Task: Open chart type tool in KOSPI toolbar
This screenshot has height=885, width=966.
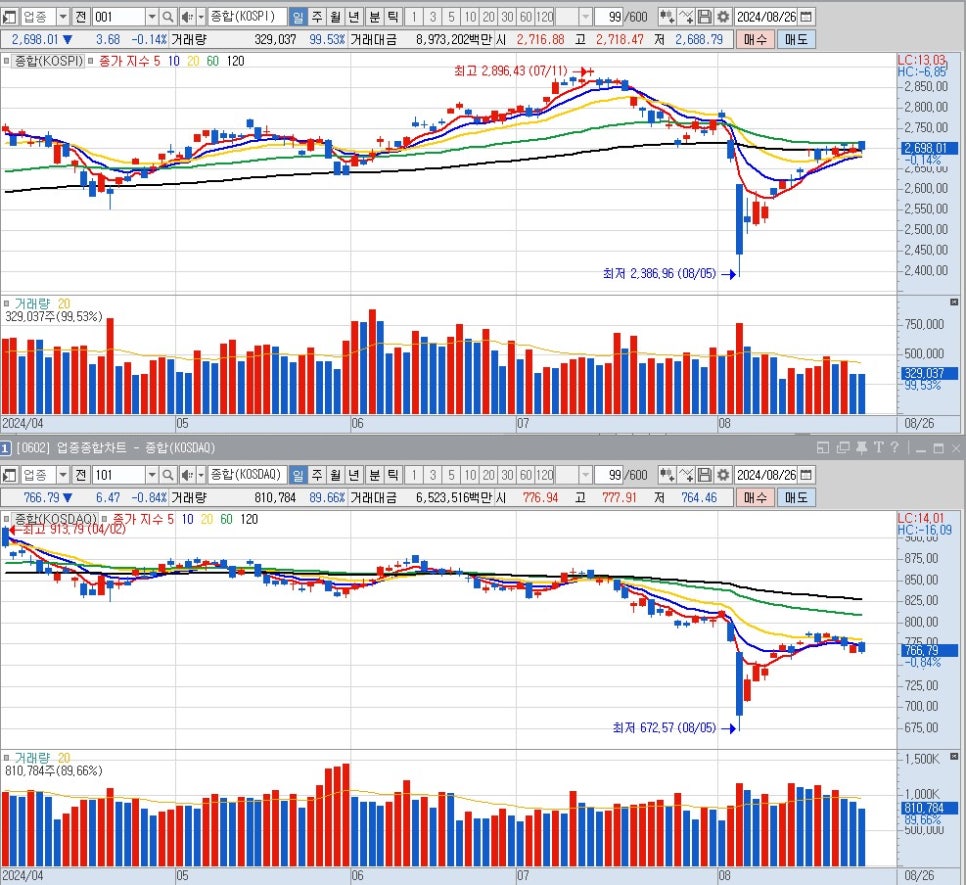Action: click(666, 17)
